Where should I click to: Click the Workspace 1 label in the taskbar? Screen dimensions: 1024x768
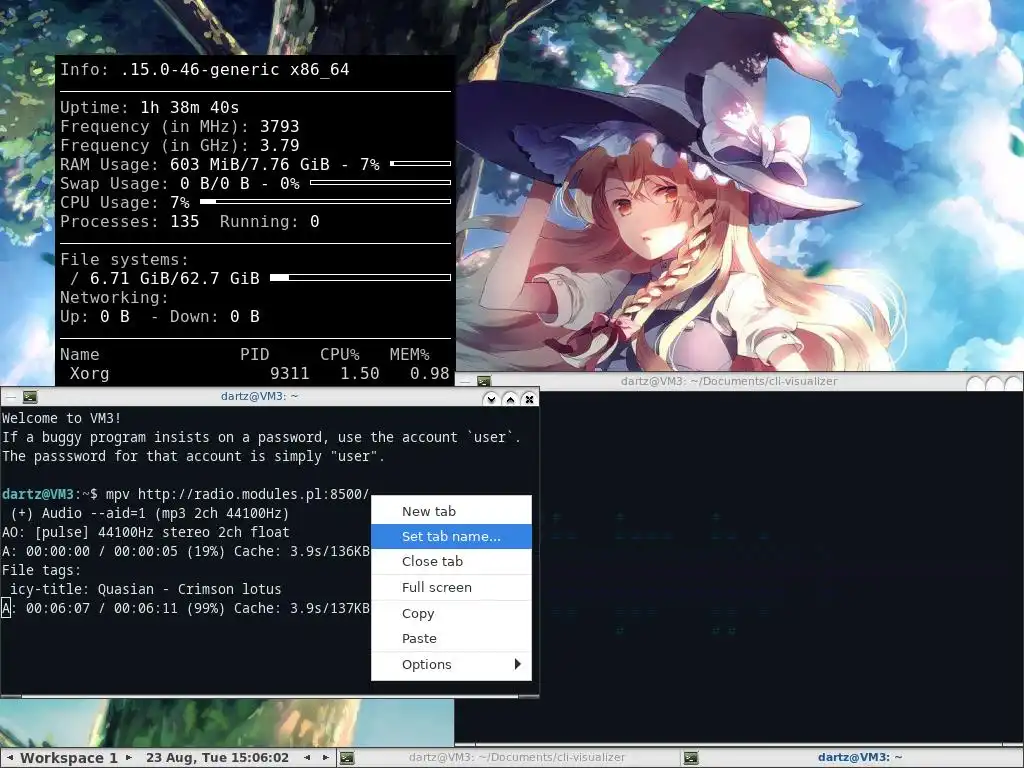[69, 758]
